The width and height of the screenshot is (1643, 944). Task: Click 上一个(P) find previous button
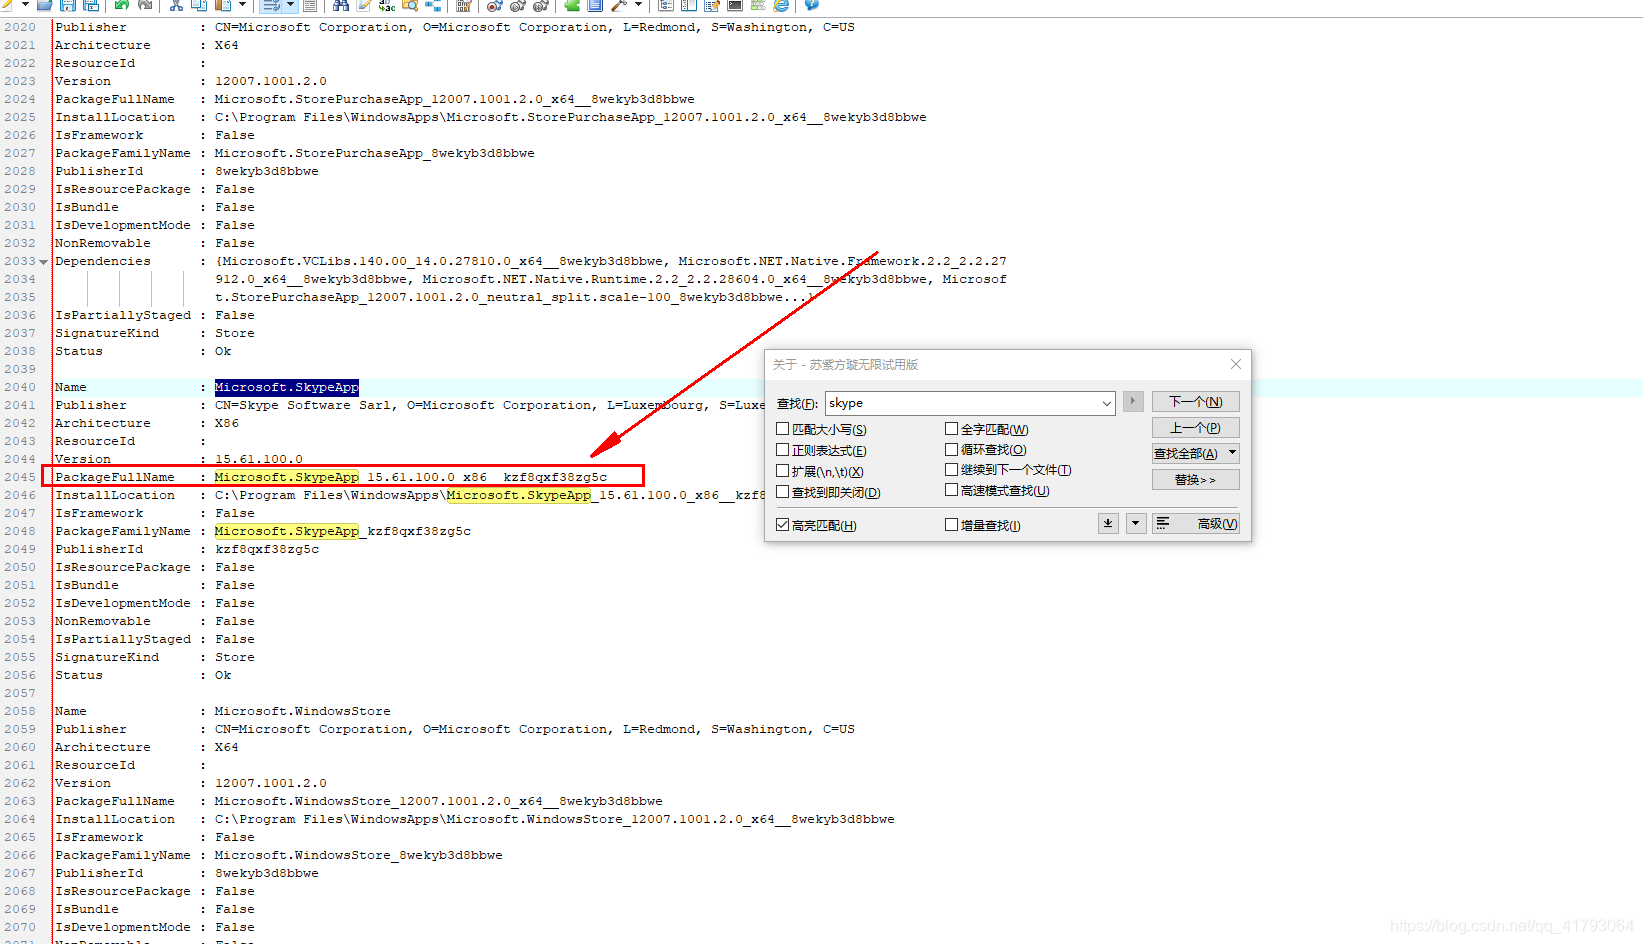(1196, 428)
